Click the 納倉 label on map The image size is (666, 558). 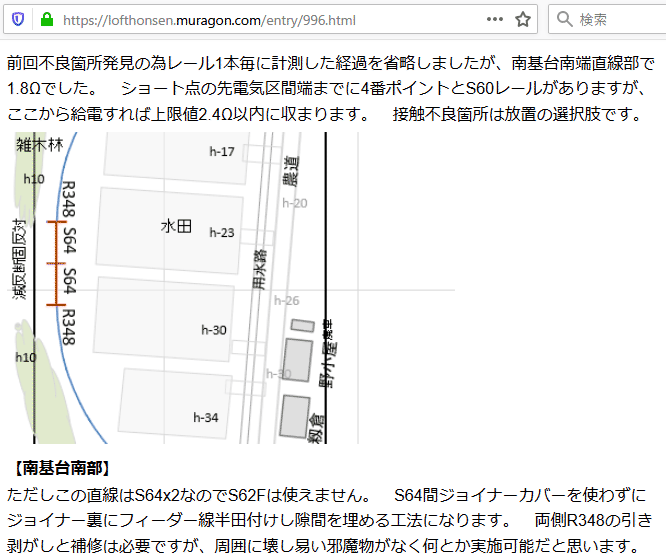pos(316,428)
